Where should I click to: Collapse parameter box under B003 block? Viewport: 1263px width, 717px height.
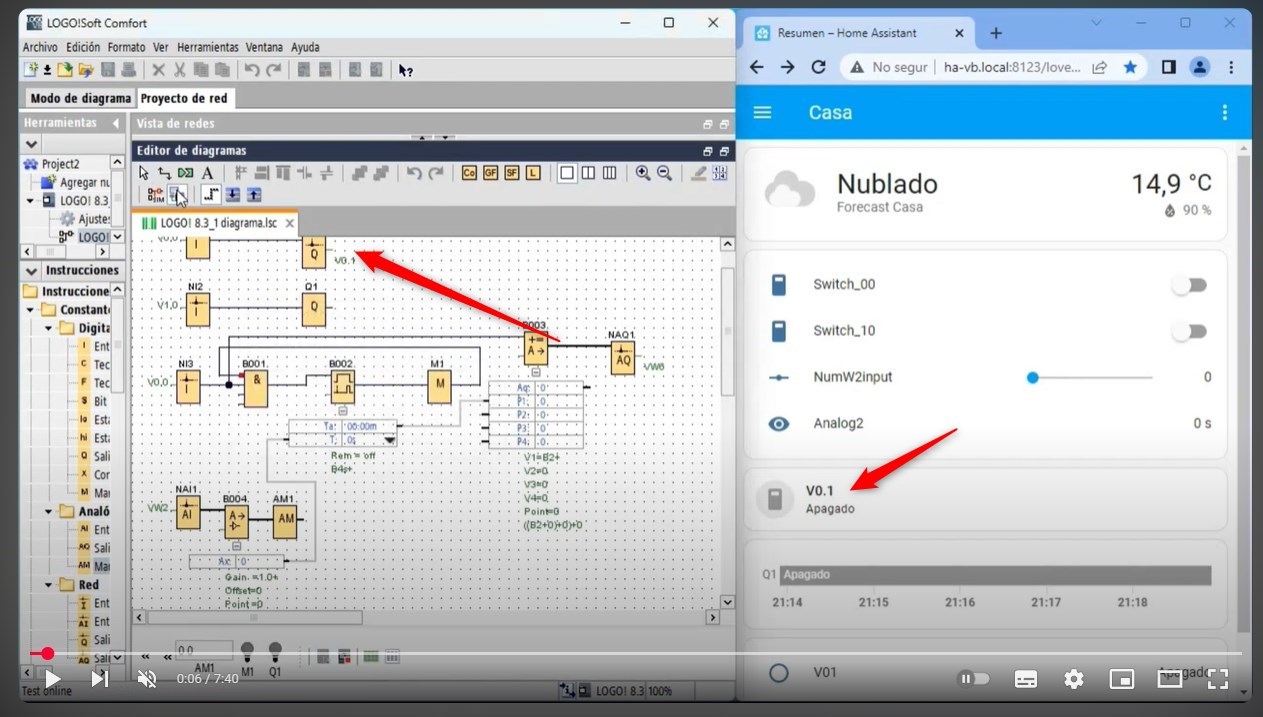point(536,372)
